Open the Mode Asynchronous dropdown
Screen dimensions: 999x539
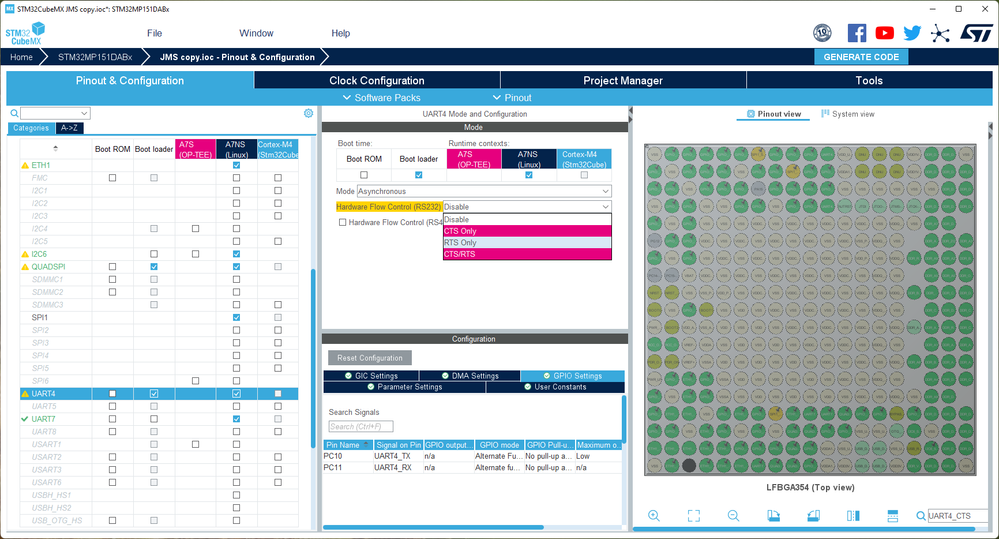pyautogui.click(x=484, y=191)
